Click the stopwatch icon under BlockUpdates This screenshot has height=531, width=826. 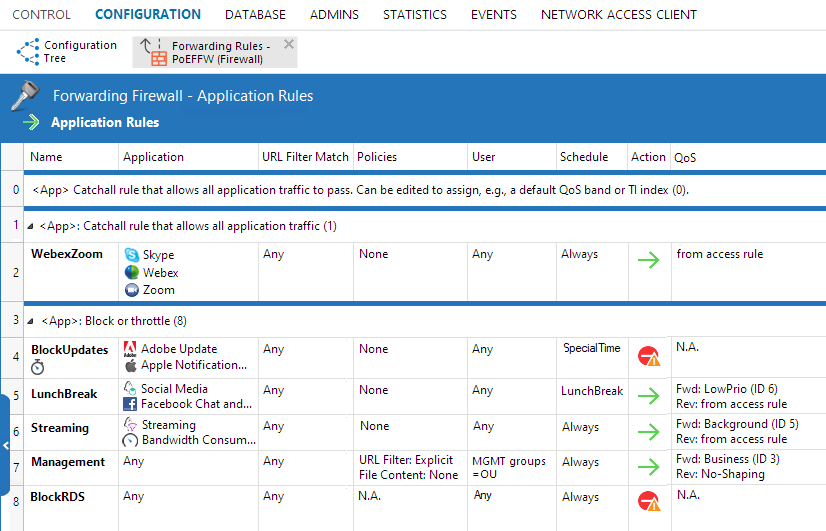pyautogui.click(x=38, y=367)
